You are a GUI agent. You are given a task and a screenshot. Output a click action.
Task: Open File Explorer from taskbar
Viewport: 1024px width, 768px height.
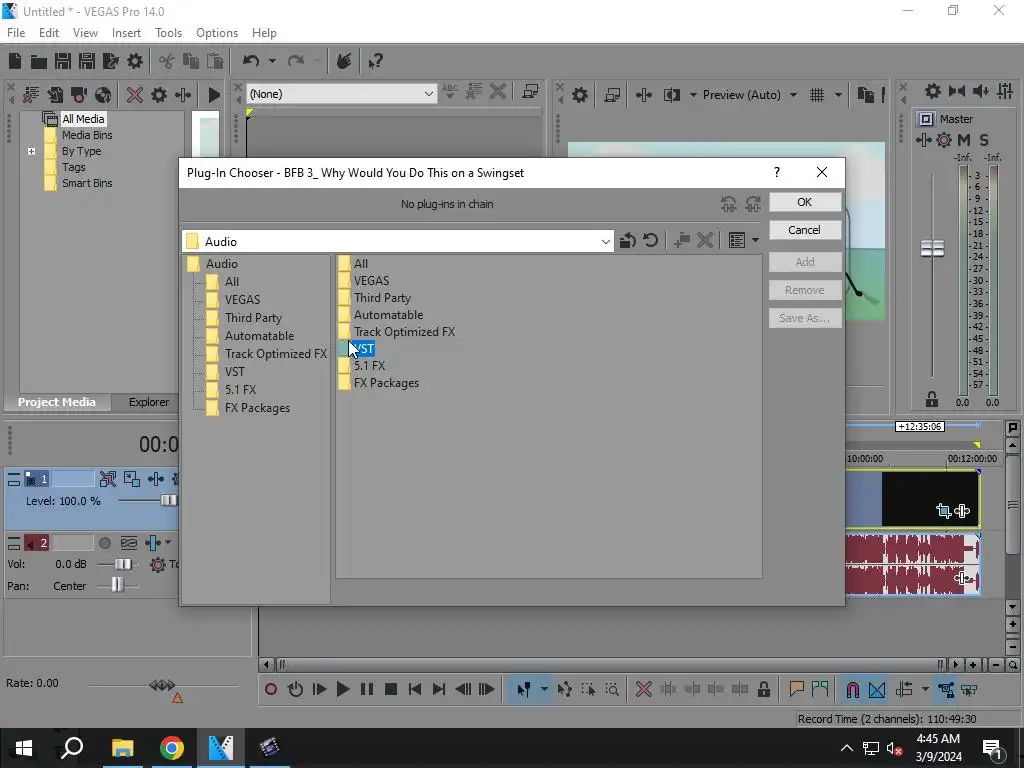click(x=123, y=748)
